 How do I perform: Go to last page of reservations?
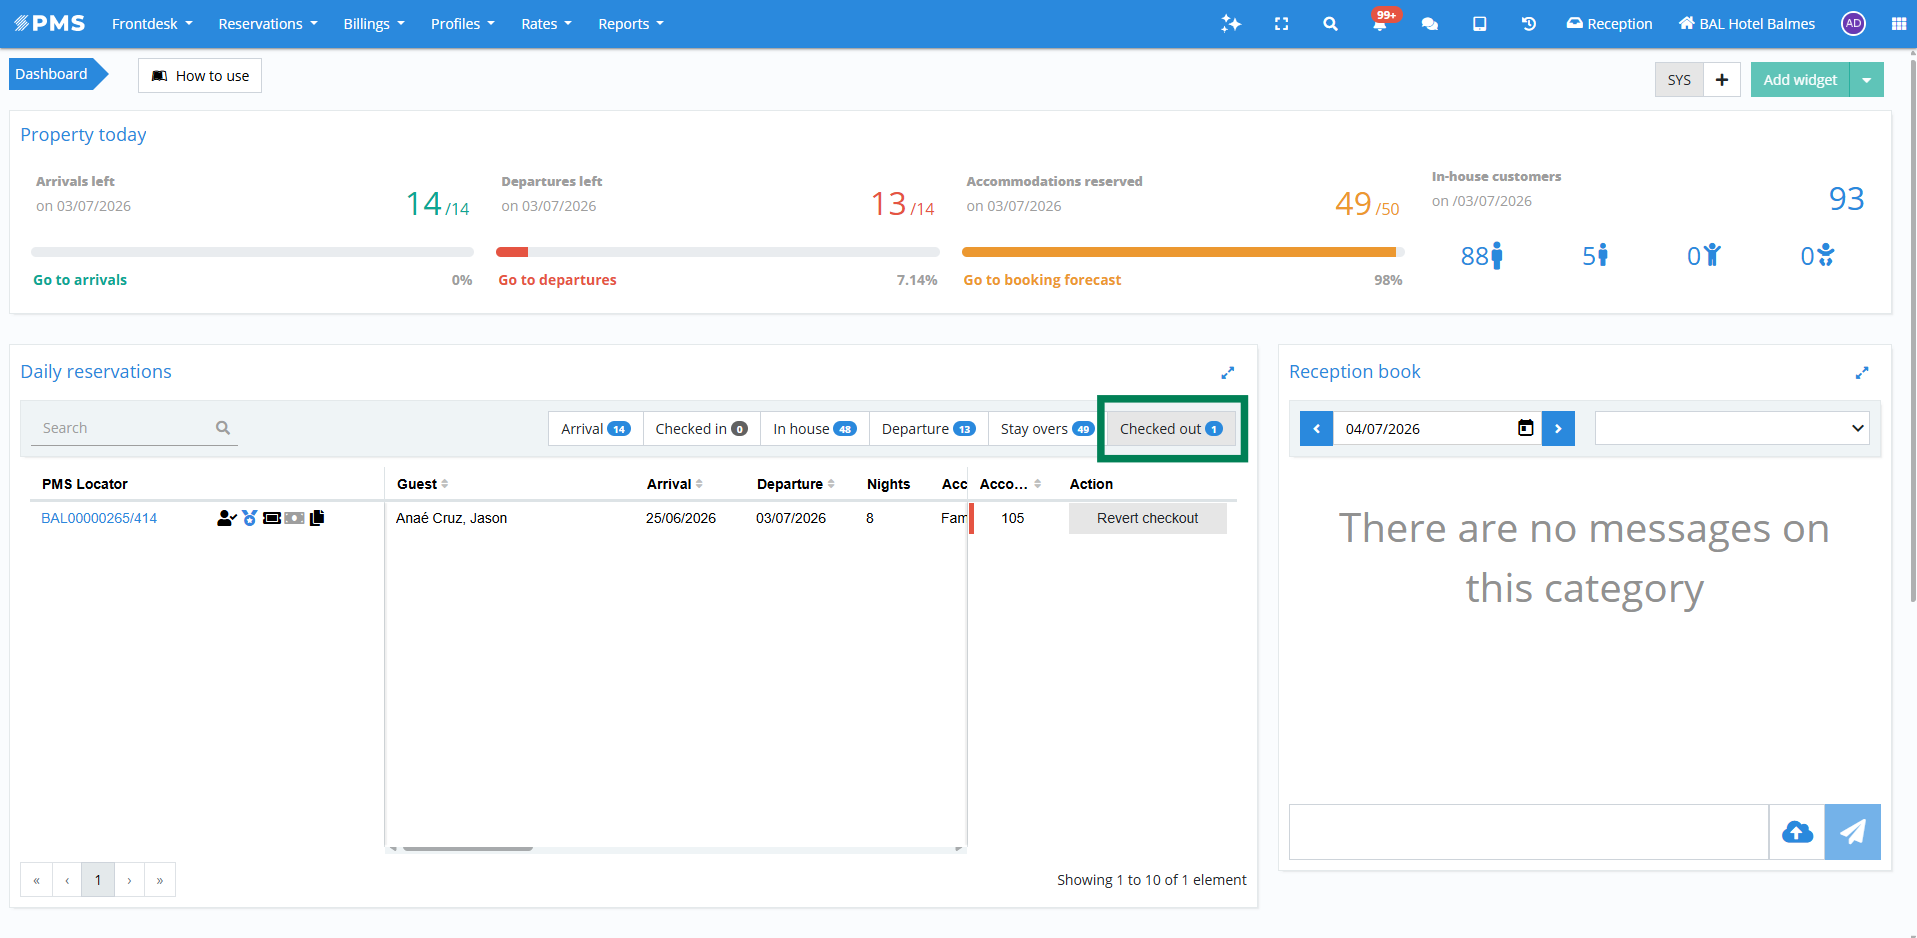click(160, 880)
